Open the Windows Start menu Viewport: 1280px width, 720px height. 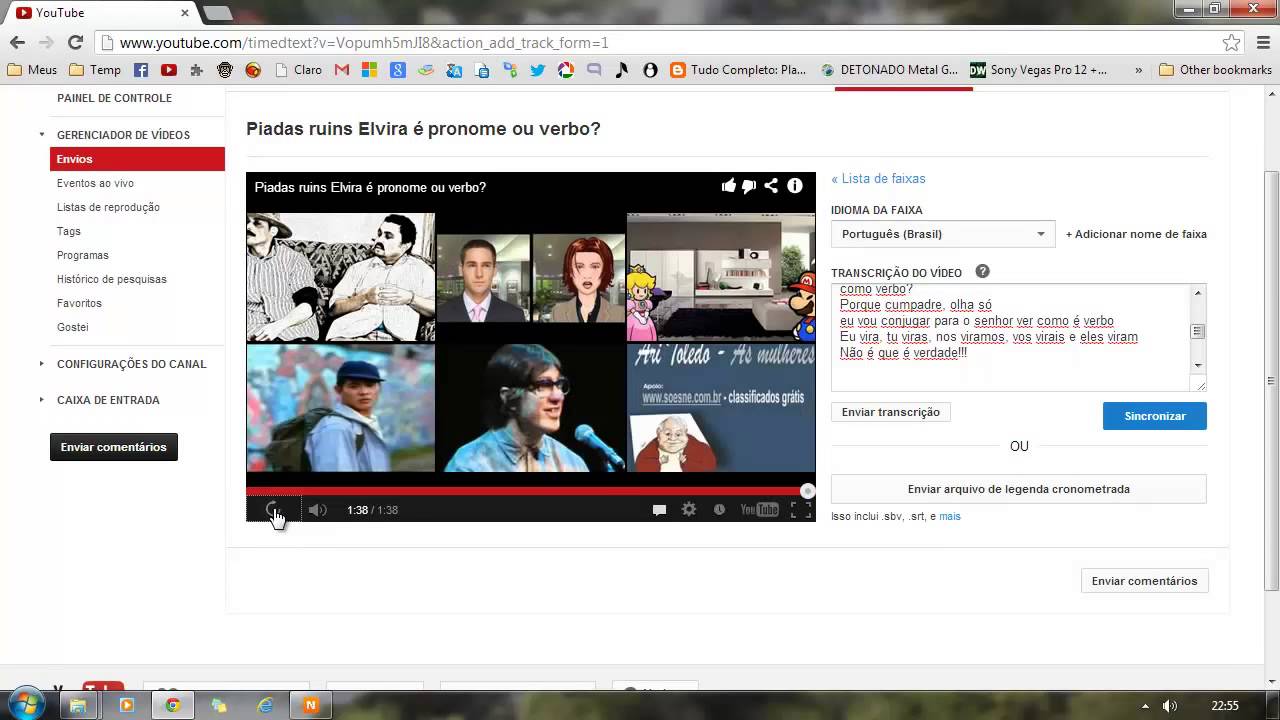click(x=26, y=704)
